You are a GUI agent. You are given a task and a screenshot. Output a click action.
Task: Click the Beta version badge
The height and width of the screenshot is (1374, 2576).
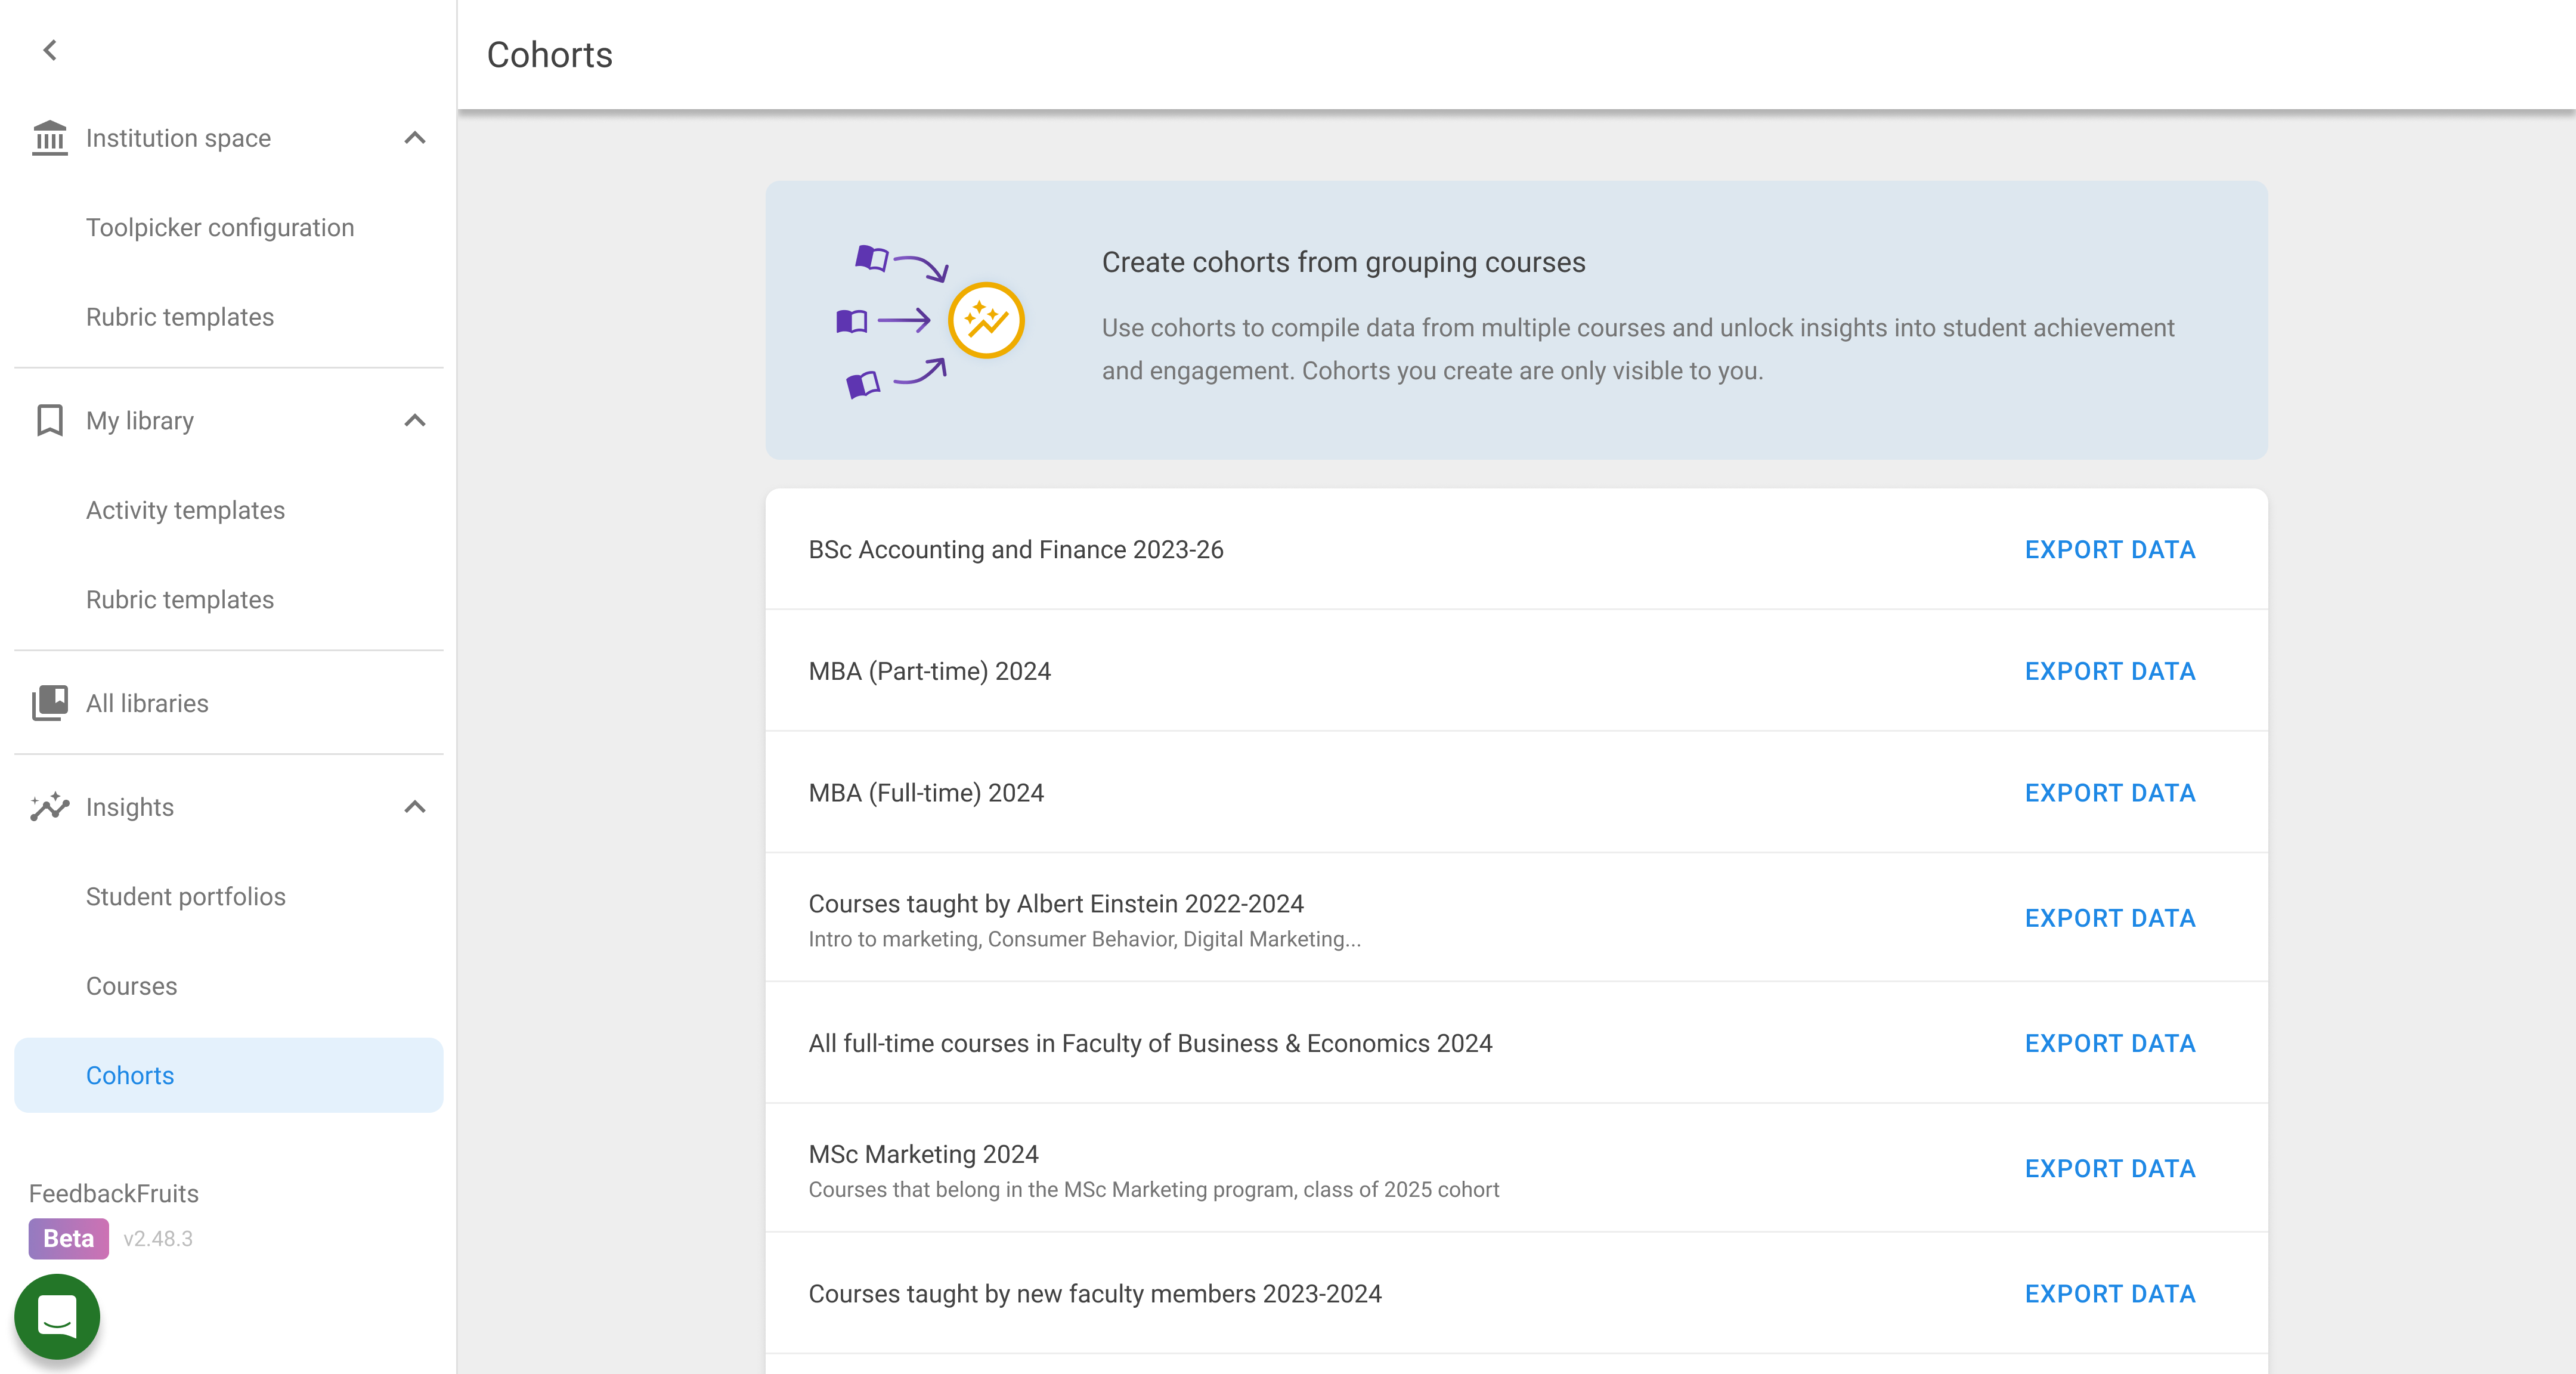[x=68, y=1238]
